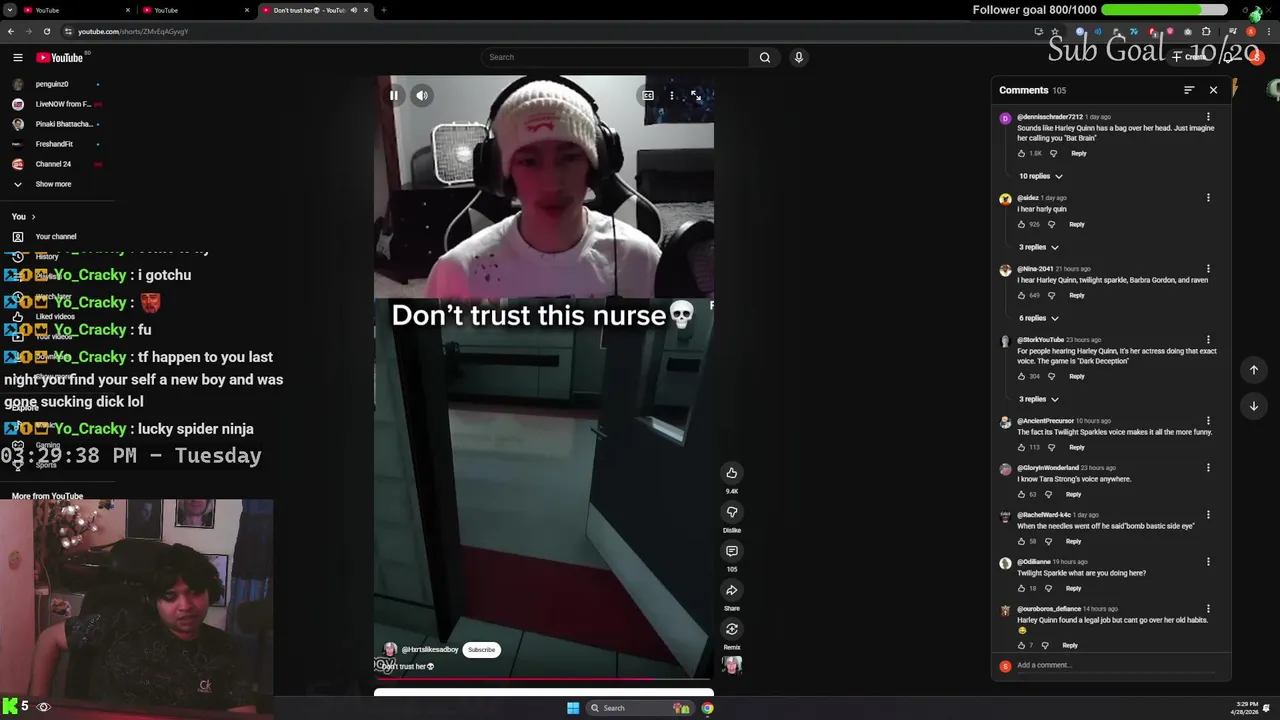Expand the You section
The image size is (1280, 720).
coord(23,217)
